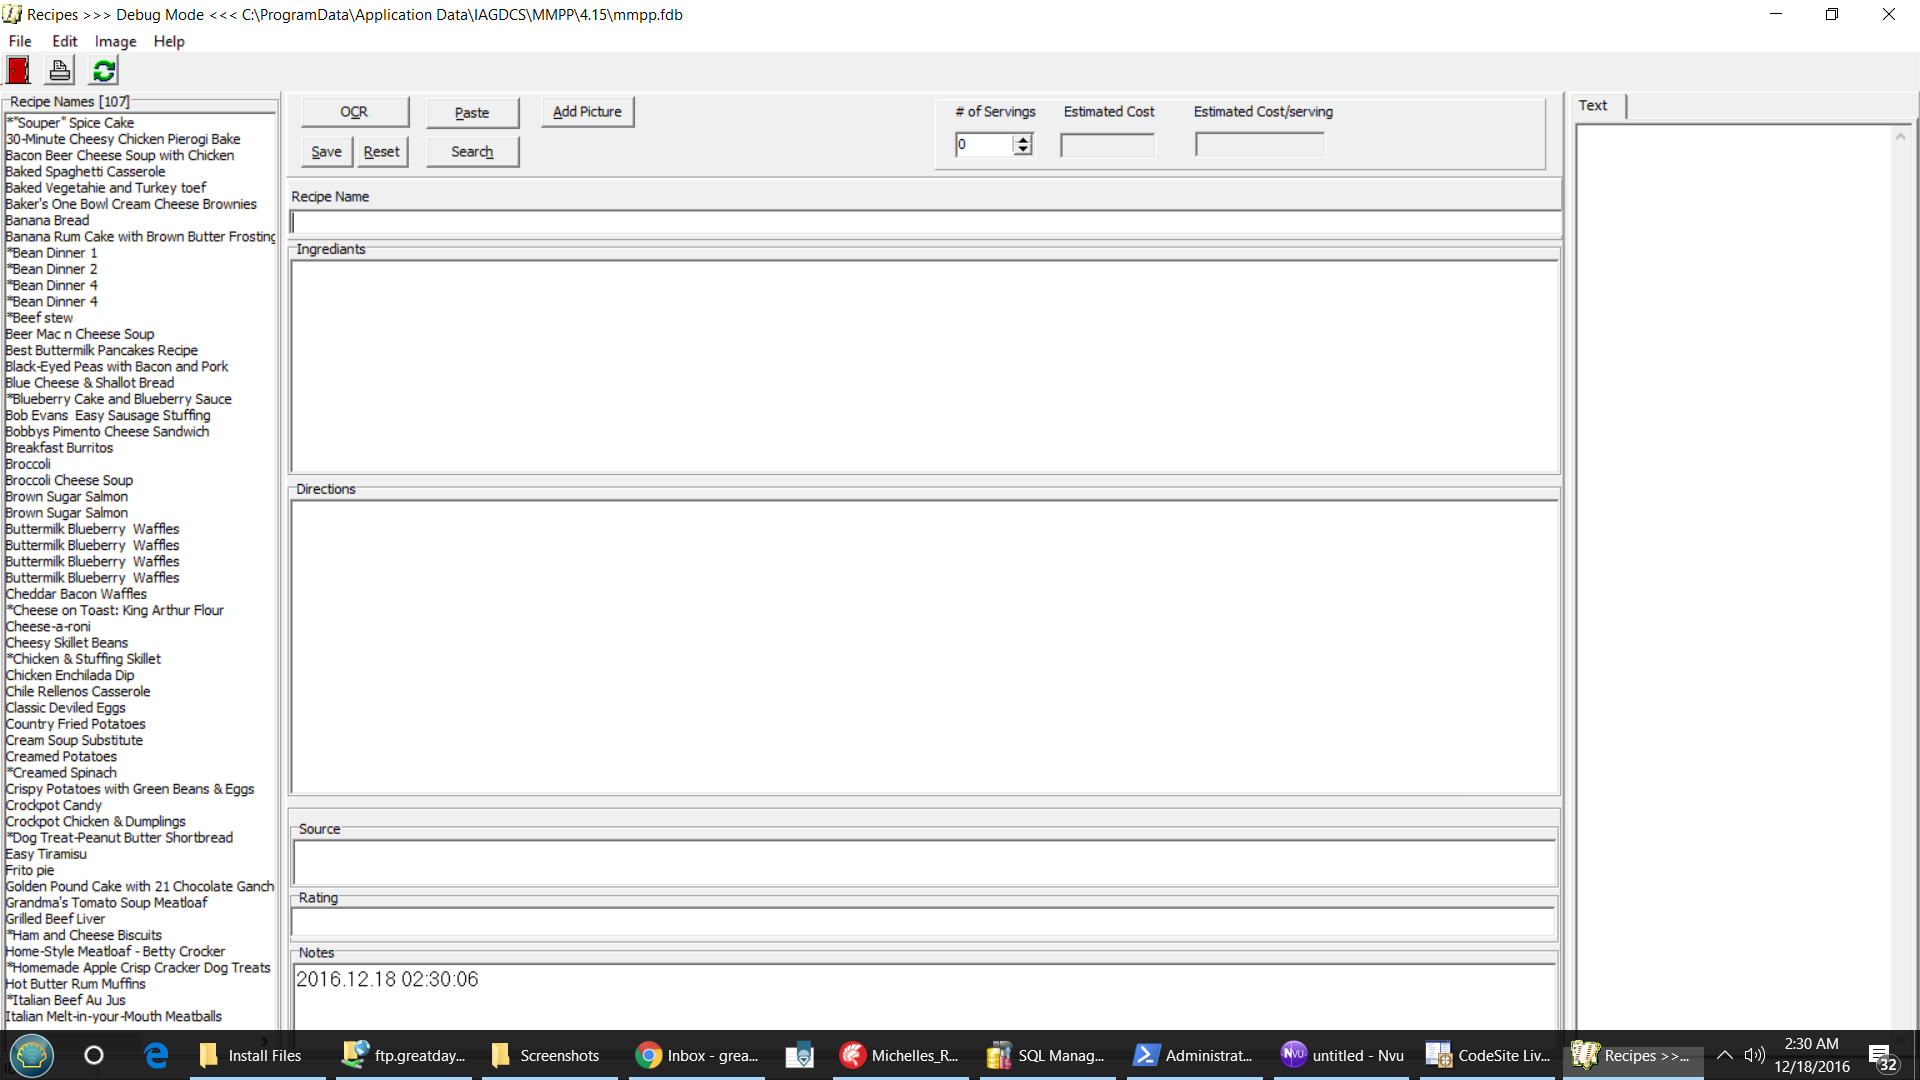Switch to SQL Manager on taskbar
The image size is (1920, 1080).
click(1046, 1055)
